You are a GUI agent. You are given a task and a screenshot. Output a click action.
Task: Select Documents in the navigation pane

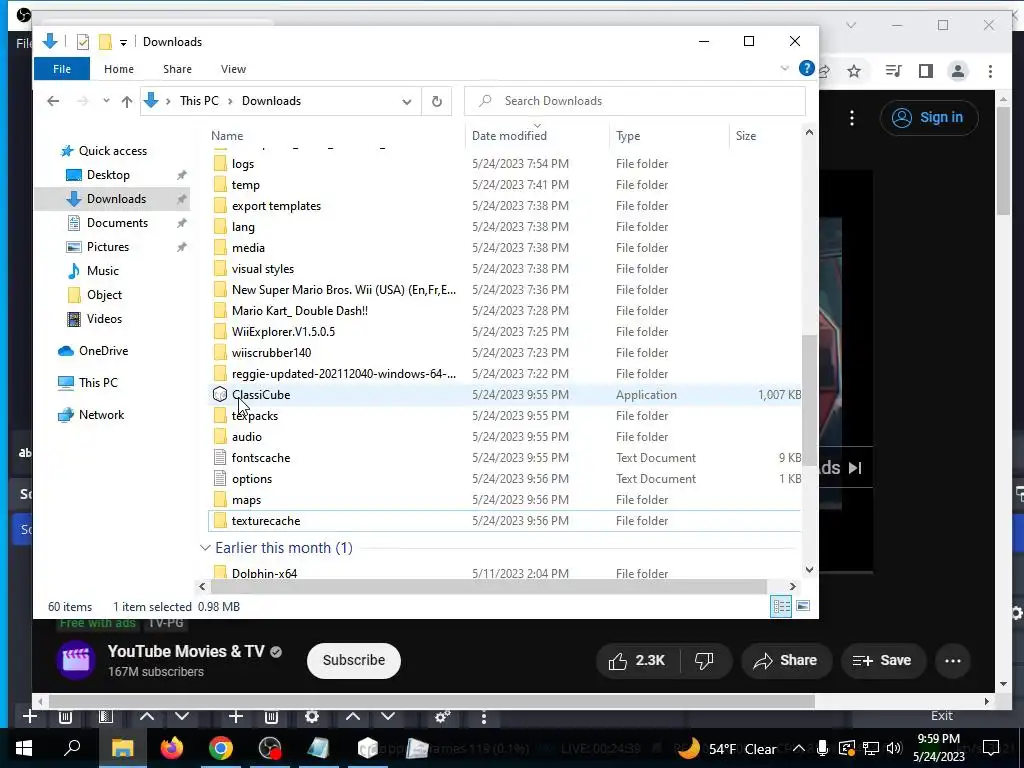point(117,223)
